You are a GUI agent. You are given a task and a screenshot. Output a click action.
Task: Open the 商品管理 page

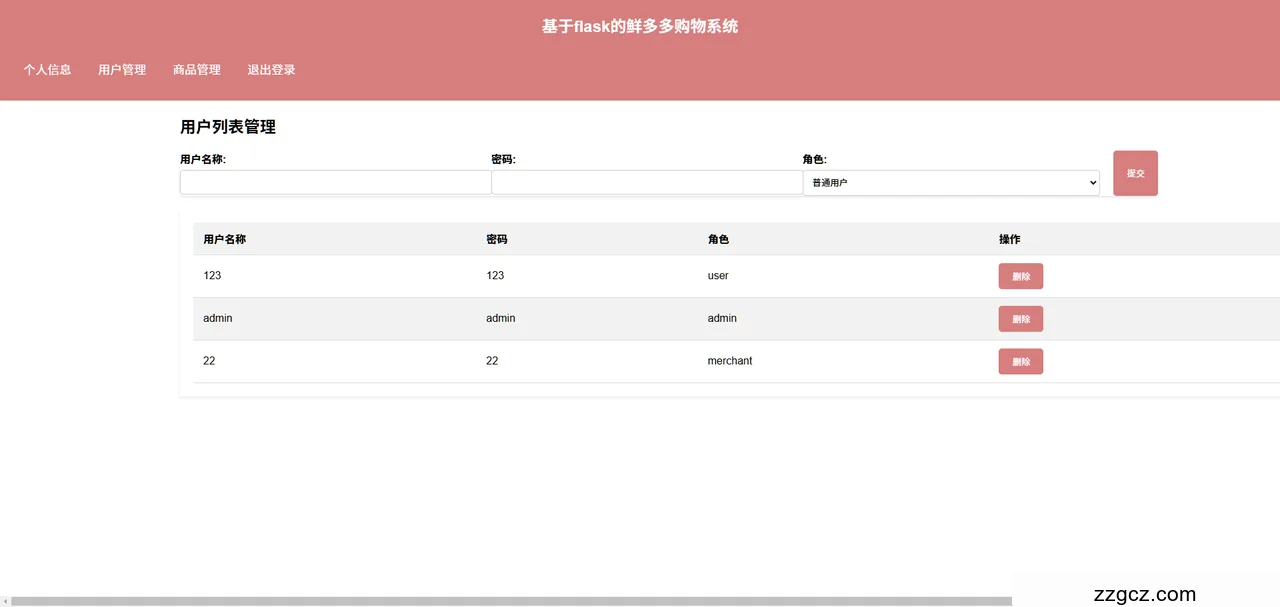click(196, 70)
